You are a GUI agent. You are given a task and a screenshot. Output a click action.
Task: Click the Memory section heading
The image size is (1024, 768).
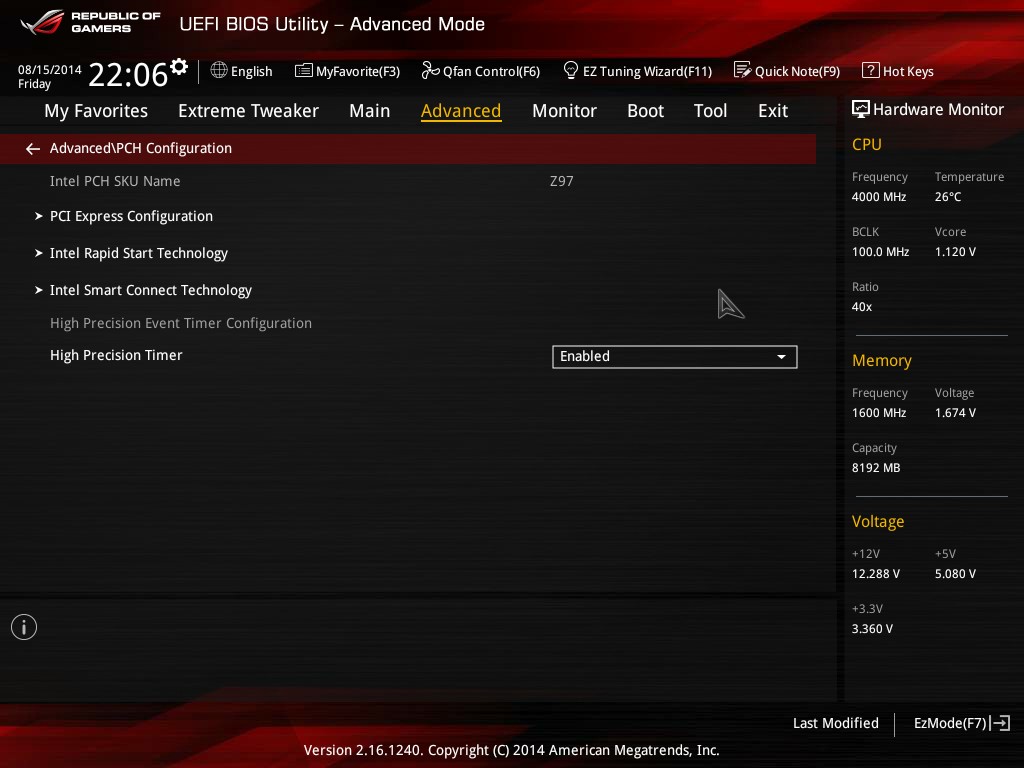click(882, 360)
